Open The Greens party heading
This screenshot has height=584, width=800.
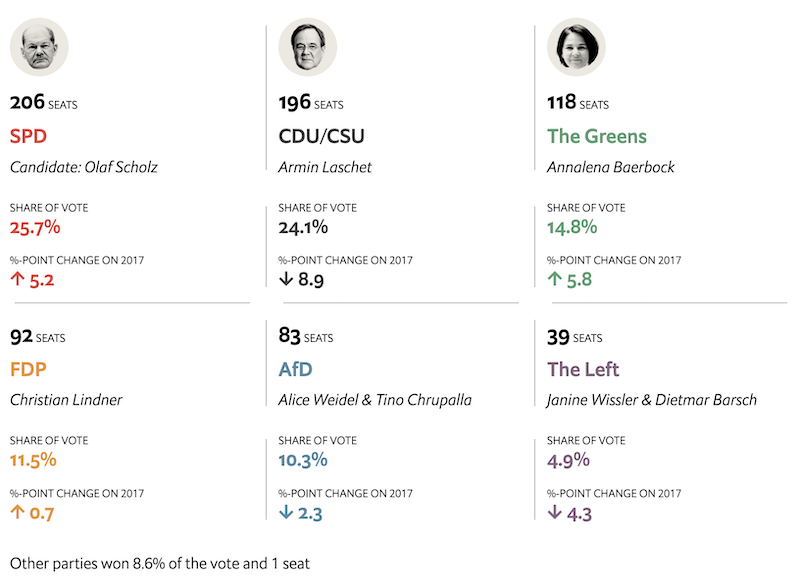(x=597, y=136)
